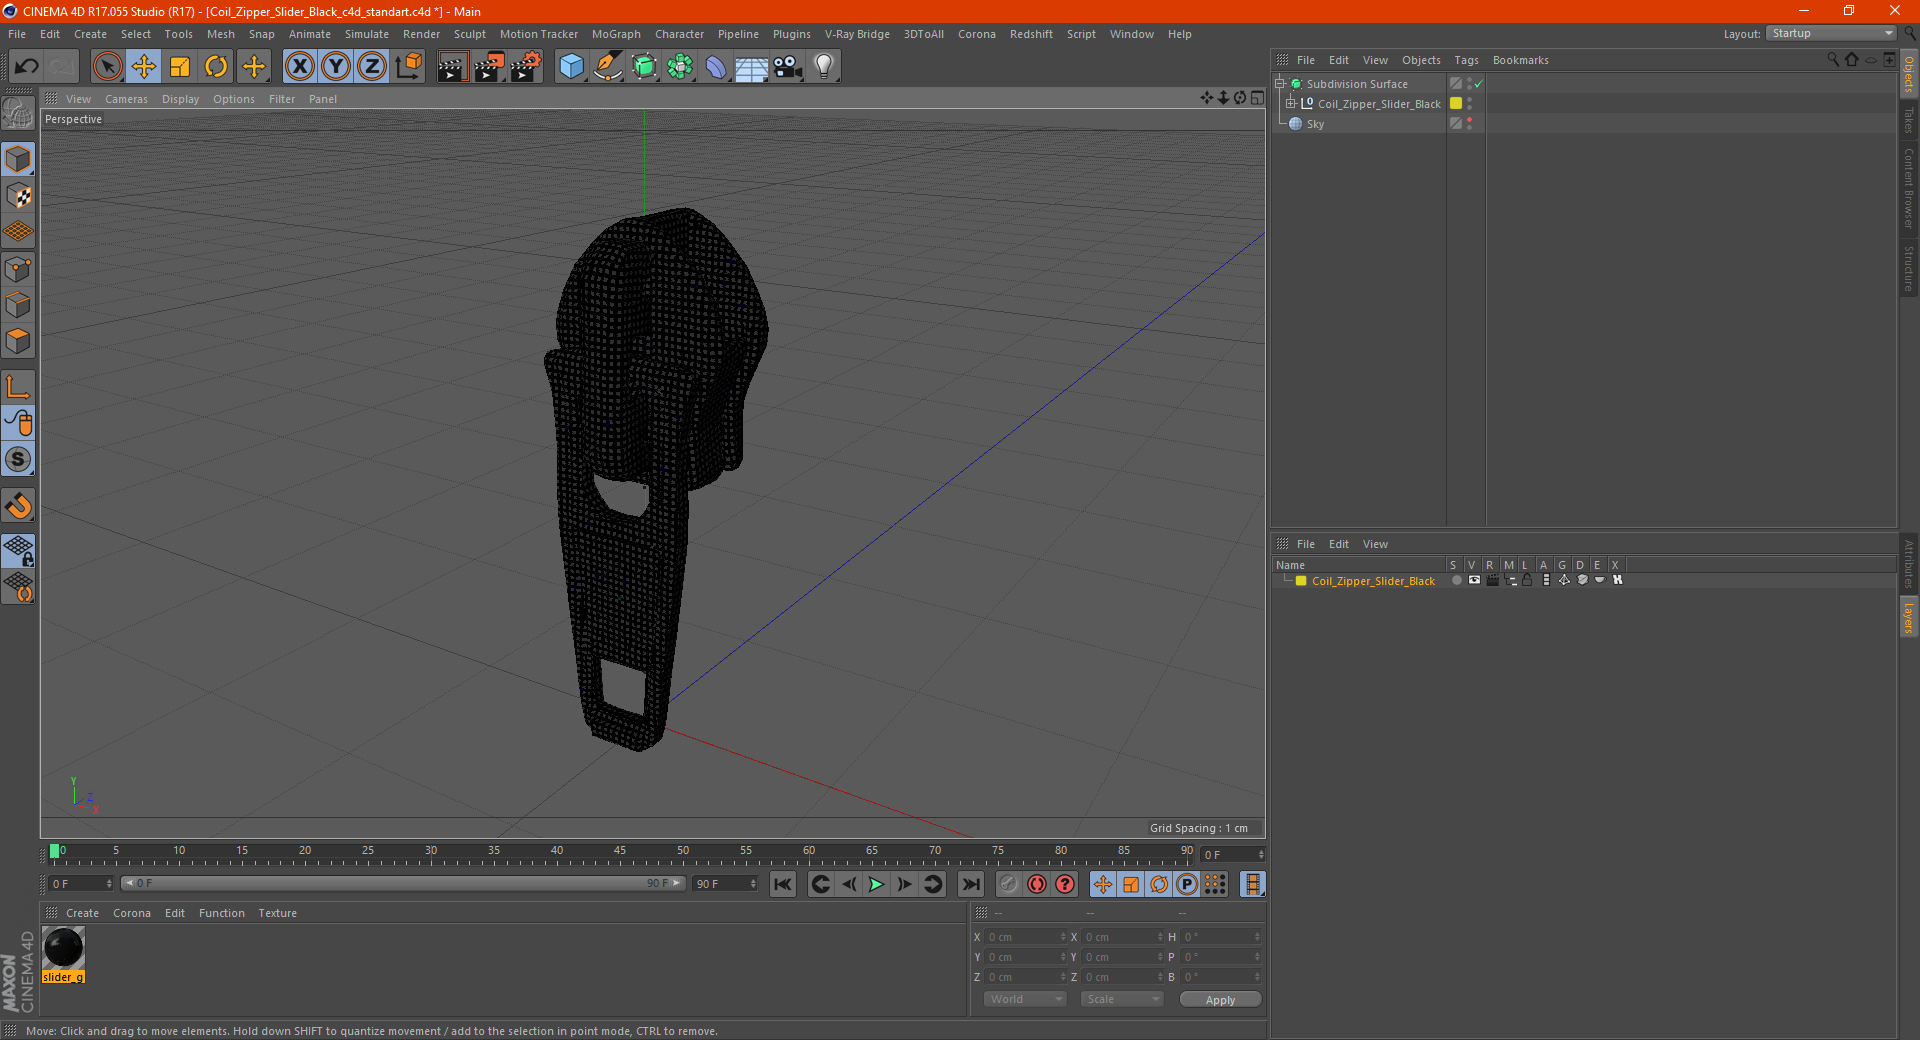Screen dimensions: 1920x1040
Task: Search objects with magnifier icon
Action: [1833, 60]
